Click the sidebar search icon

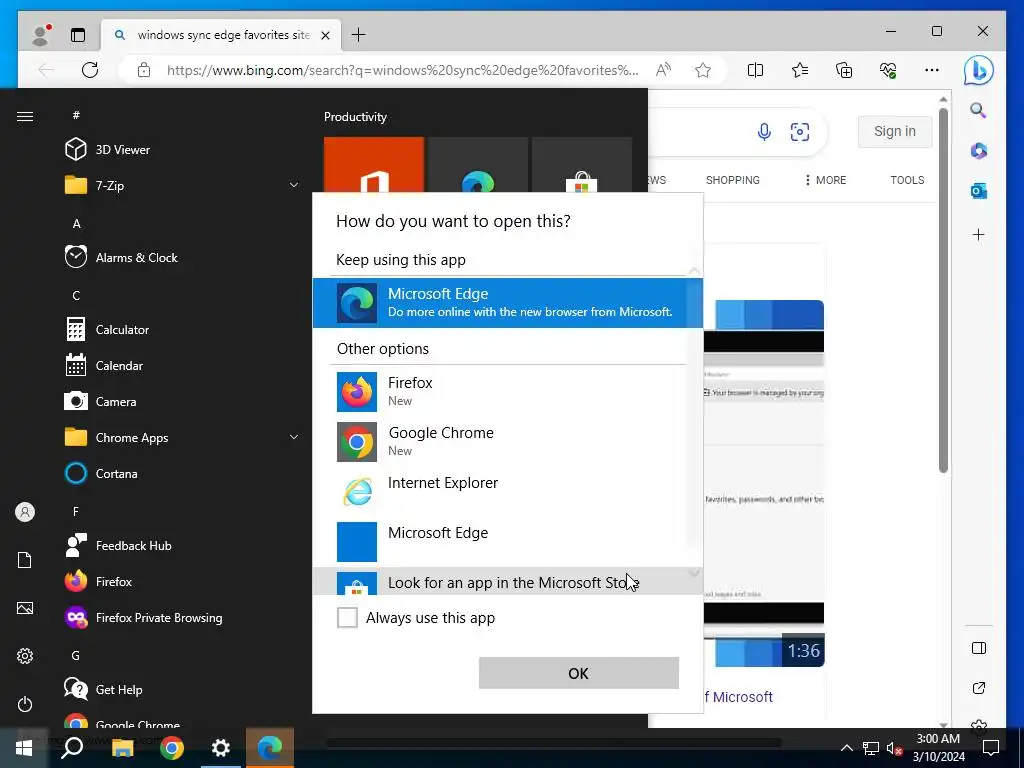click(x=978, y=110)
